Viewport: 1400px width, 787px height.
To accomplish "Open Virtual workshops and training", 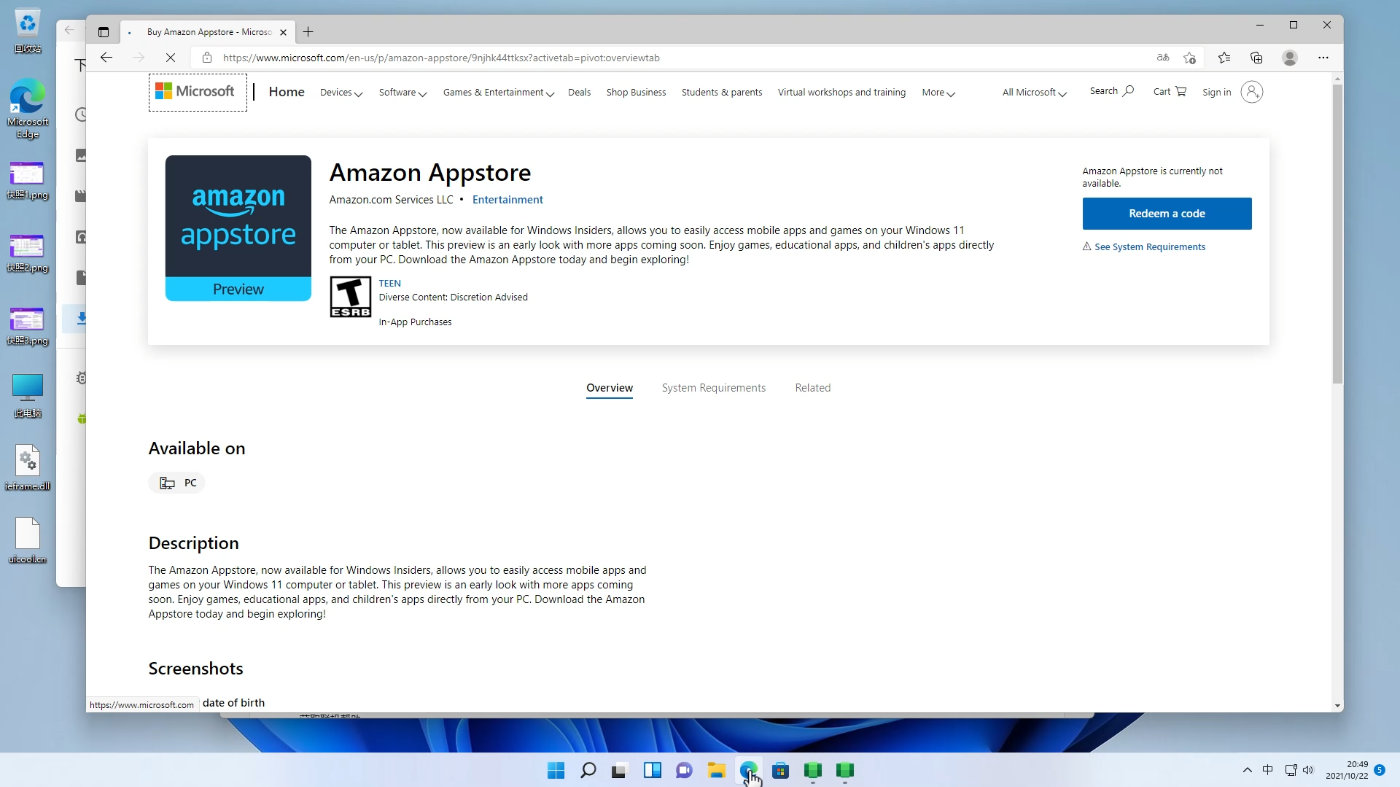I will pos(842,92).
